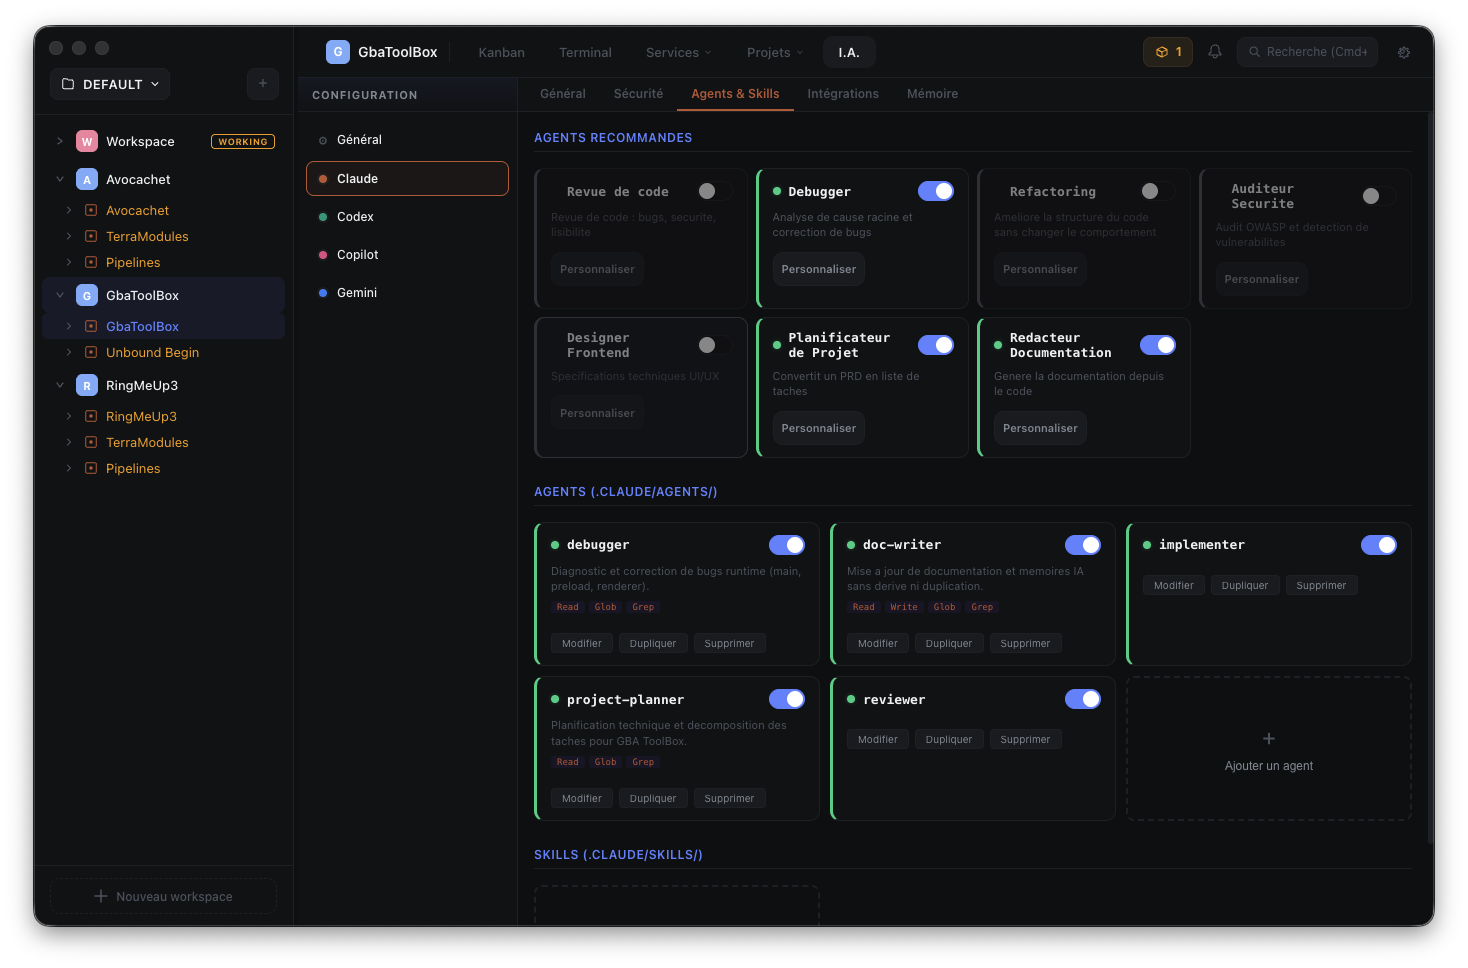
Task: Switch to the Sécurité tab
Action: click(638, 94)
